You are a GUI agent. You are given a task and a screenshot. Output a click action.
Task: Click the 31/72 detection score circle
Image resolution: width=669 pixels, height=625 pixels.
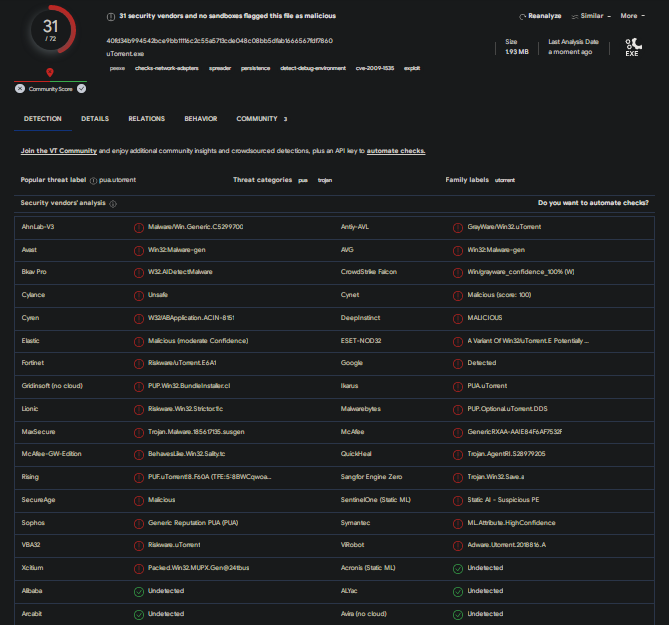coord(50,33)
